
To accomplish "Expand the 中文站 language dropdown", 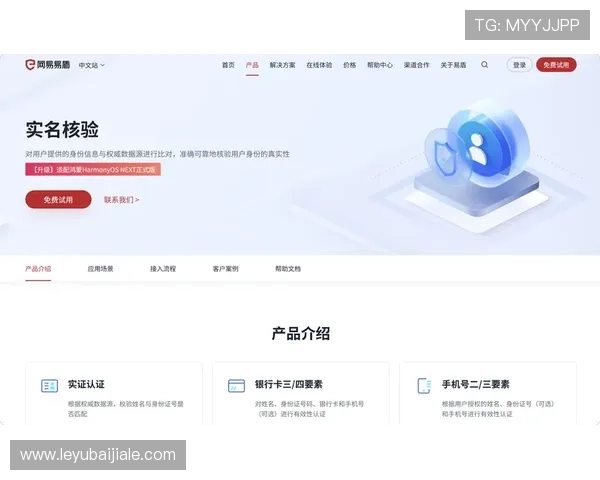I will [91, 65].
